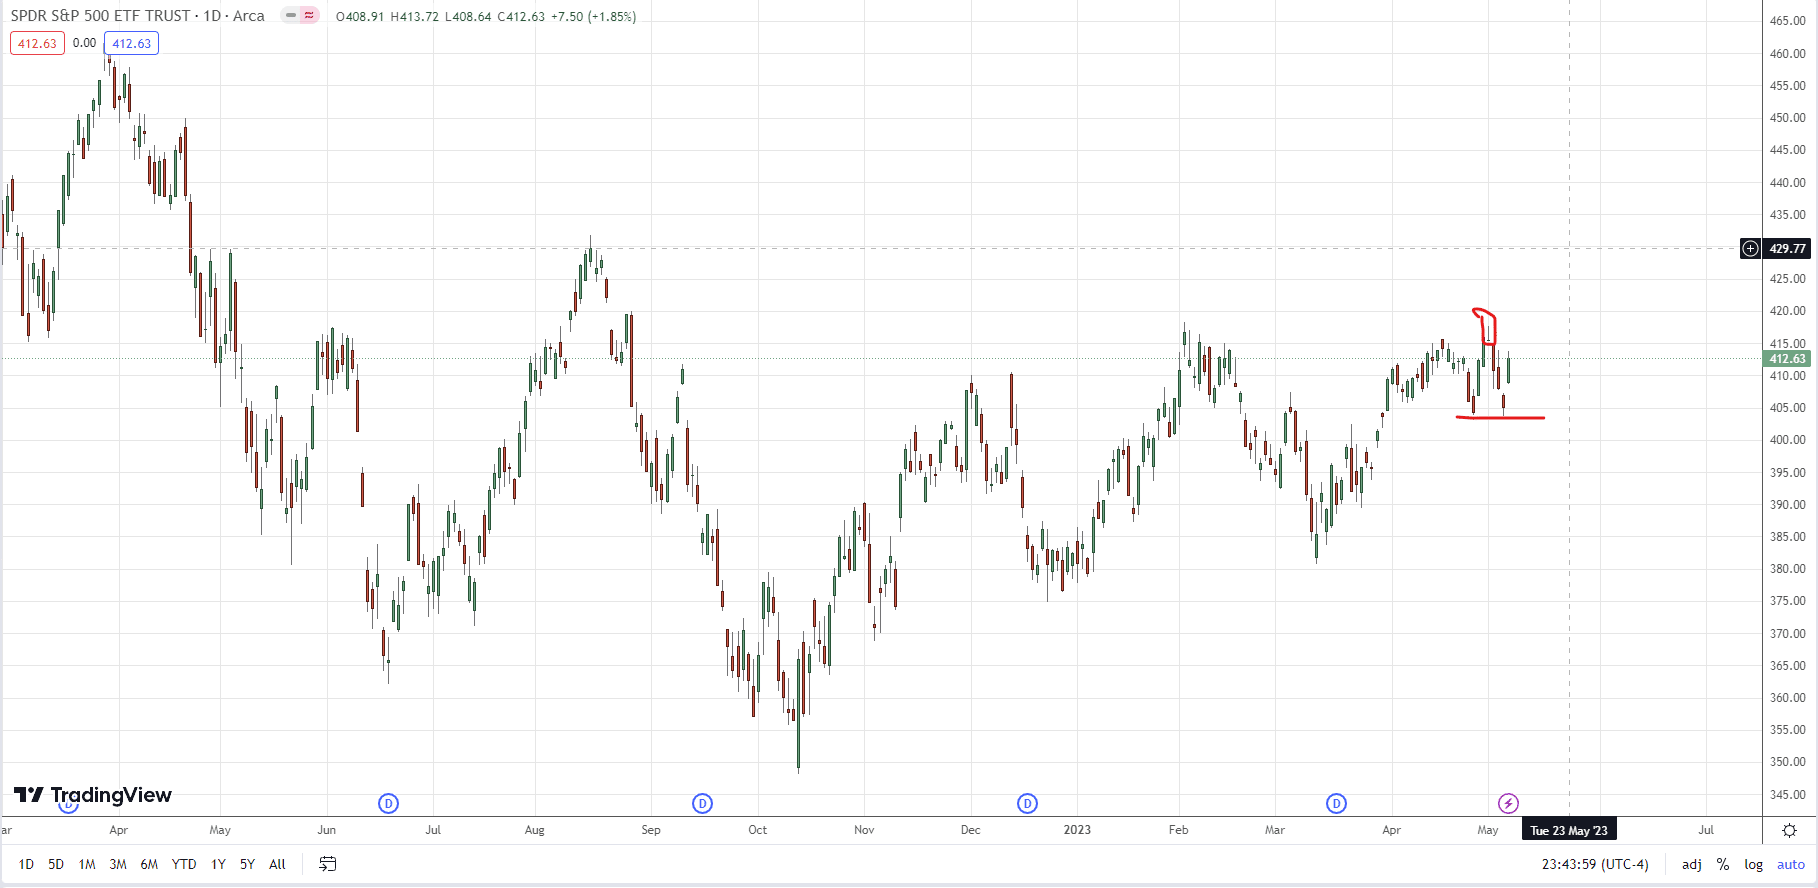Viewport: 1818px width, 888px height.
Task: Click the TradingView logo
Action: (x=93, y=795)
